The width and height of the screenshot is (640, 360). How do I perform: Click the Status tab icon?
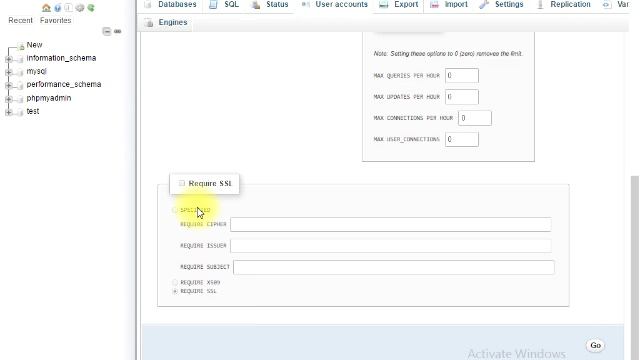click(256, 4)
